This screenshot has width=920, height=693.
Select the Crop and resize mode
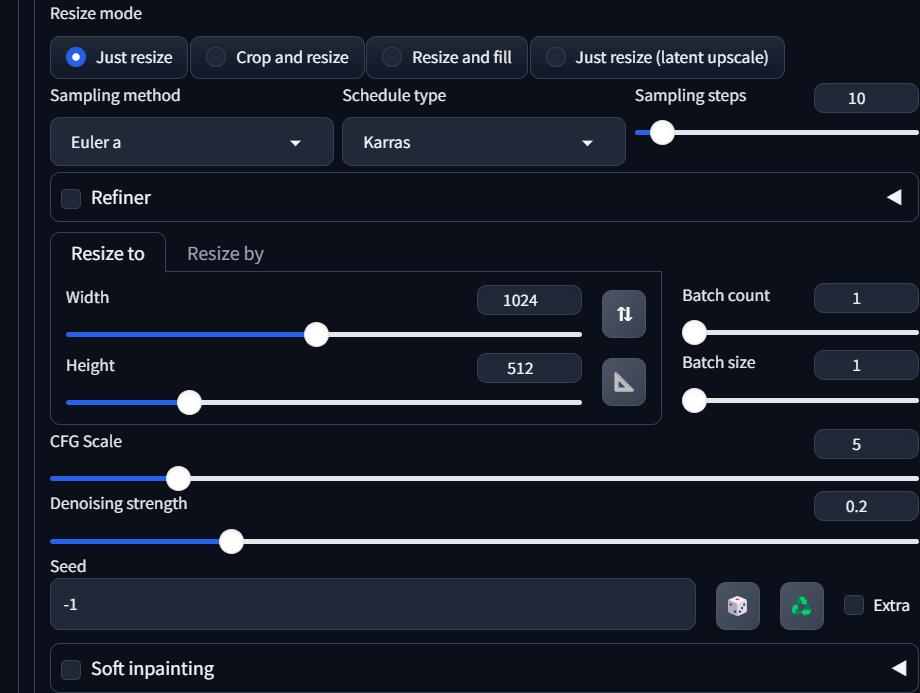[277, 58]
